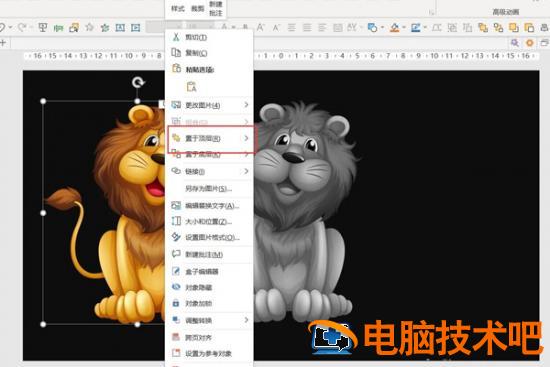Open ribbon group dialog launcher near 高级动画

(x=432, y=13)
